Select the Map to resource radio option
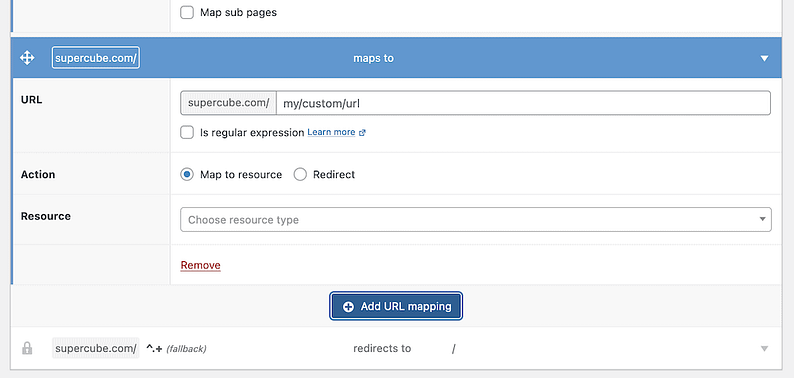This screenshot has width=794, height=378. [x=187, y=175]
